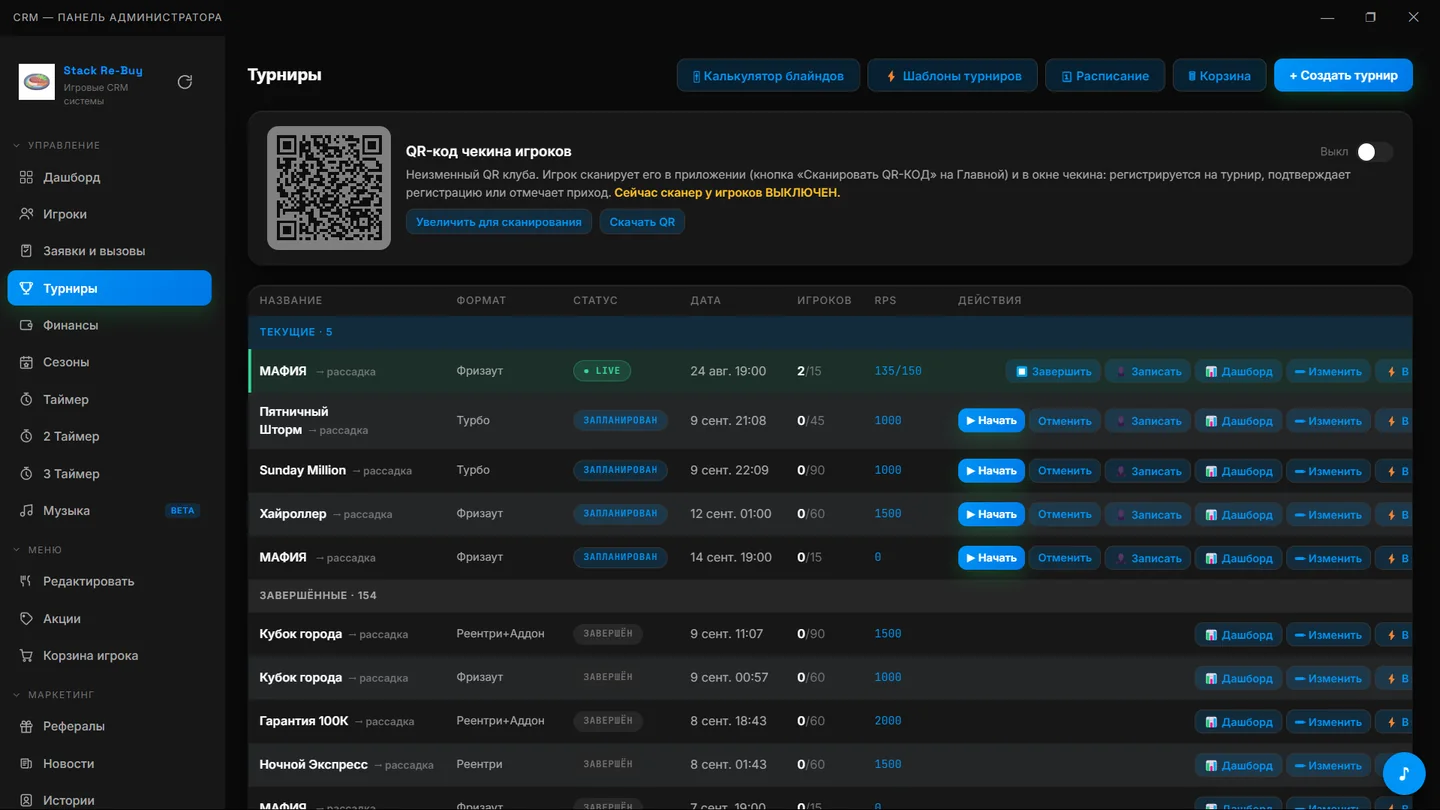This screenshot has height=810, width=1440.
Task: Click the 3 Таймер clock icon
Action: pos(27,473)
